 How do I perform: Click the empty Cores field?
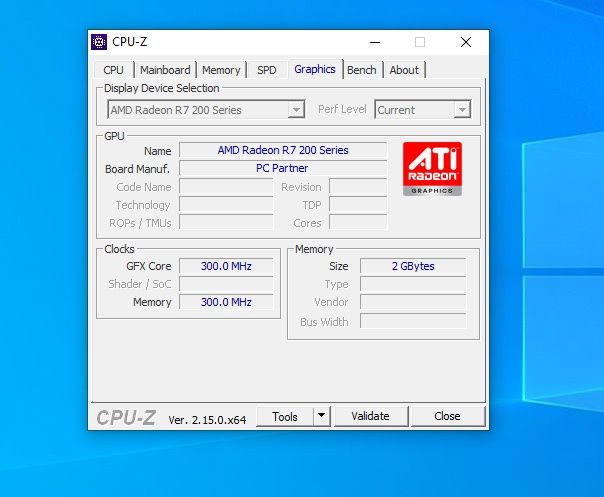pyautogui.click(x=358, y=222)
